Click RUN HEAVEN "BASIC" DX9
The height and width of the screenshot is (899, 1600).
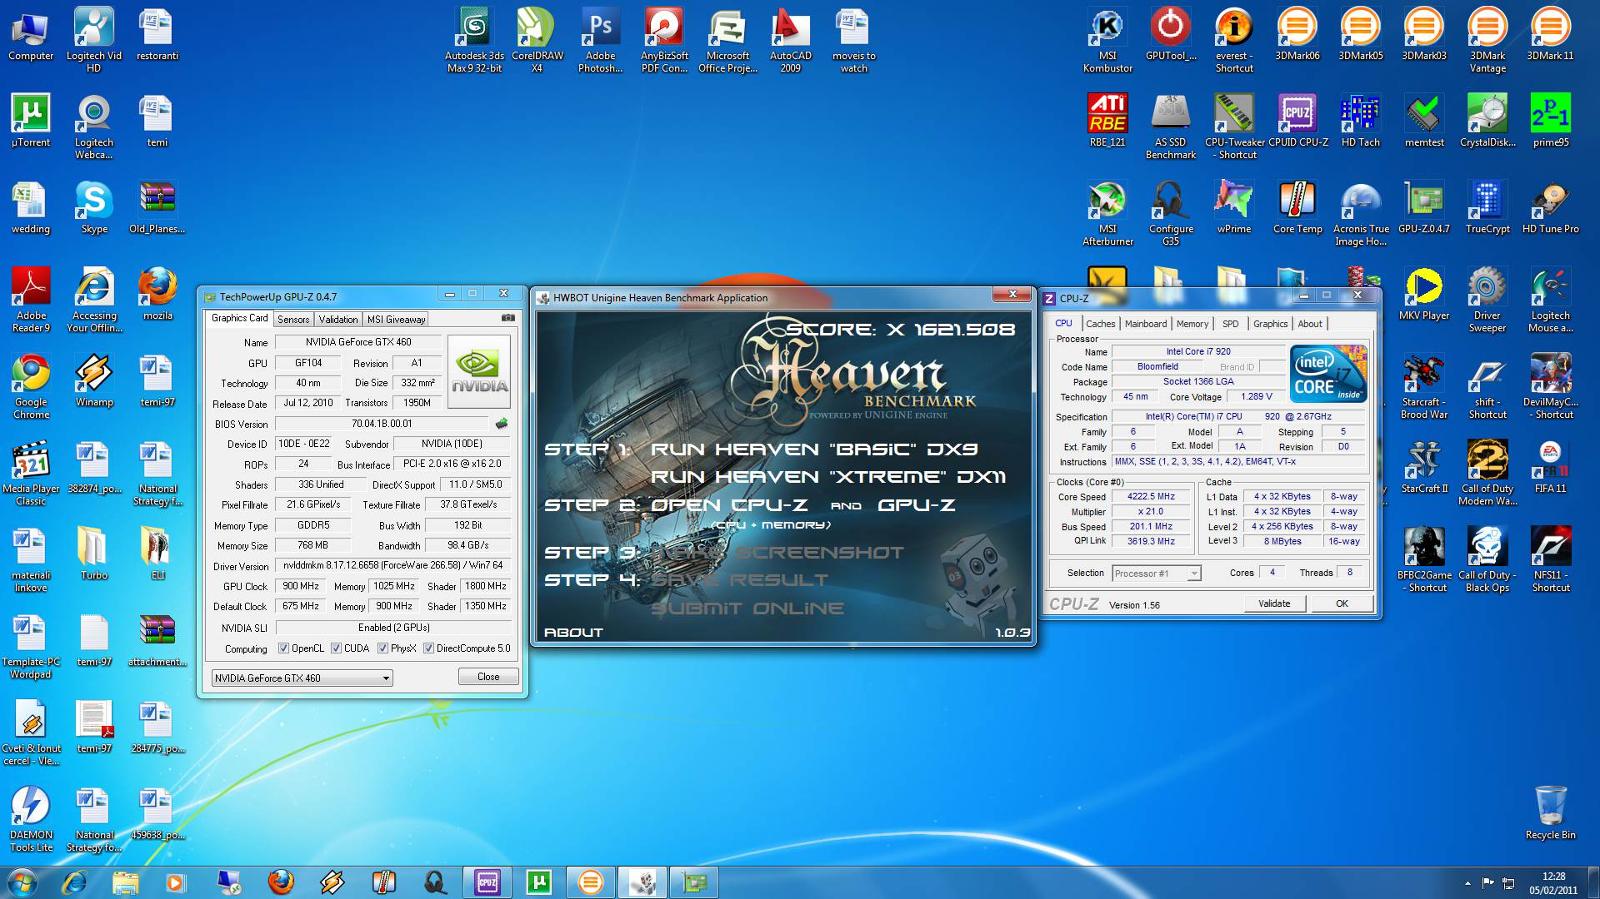814,450
